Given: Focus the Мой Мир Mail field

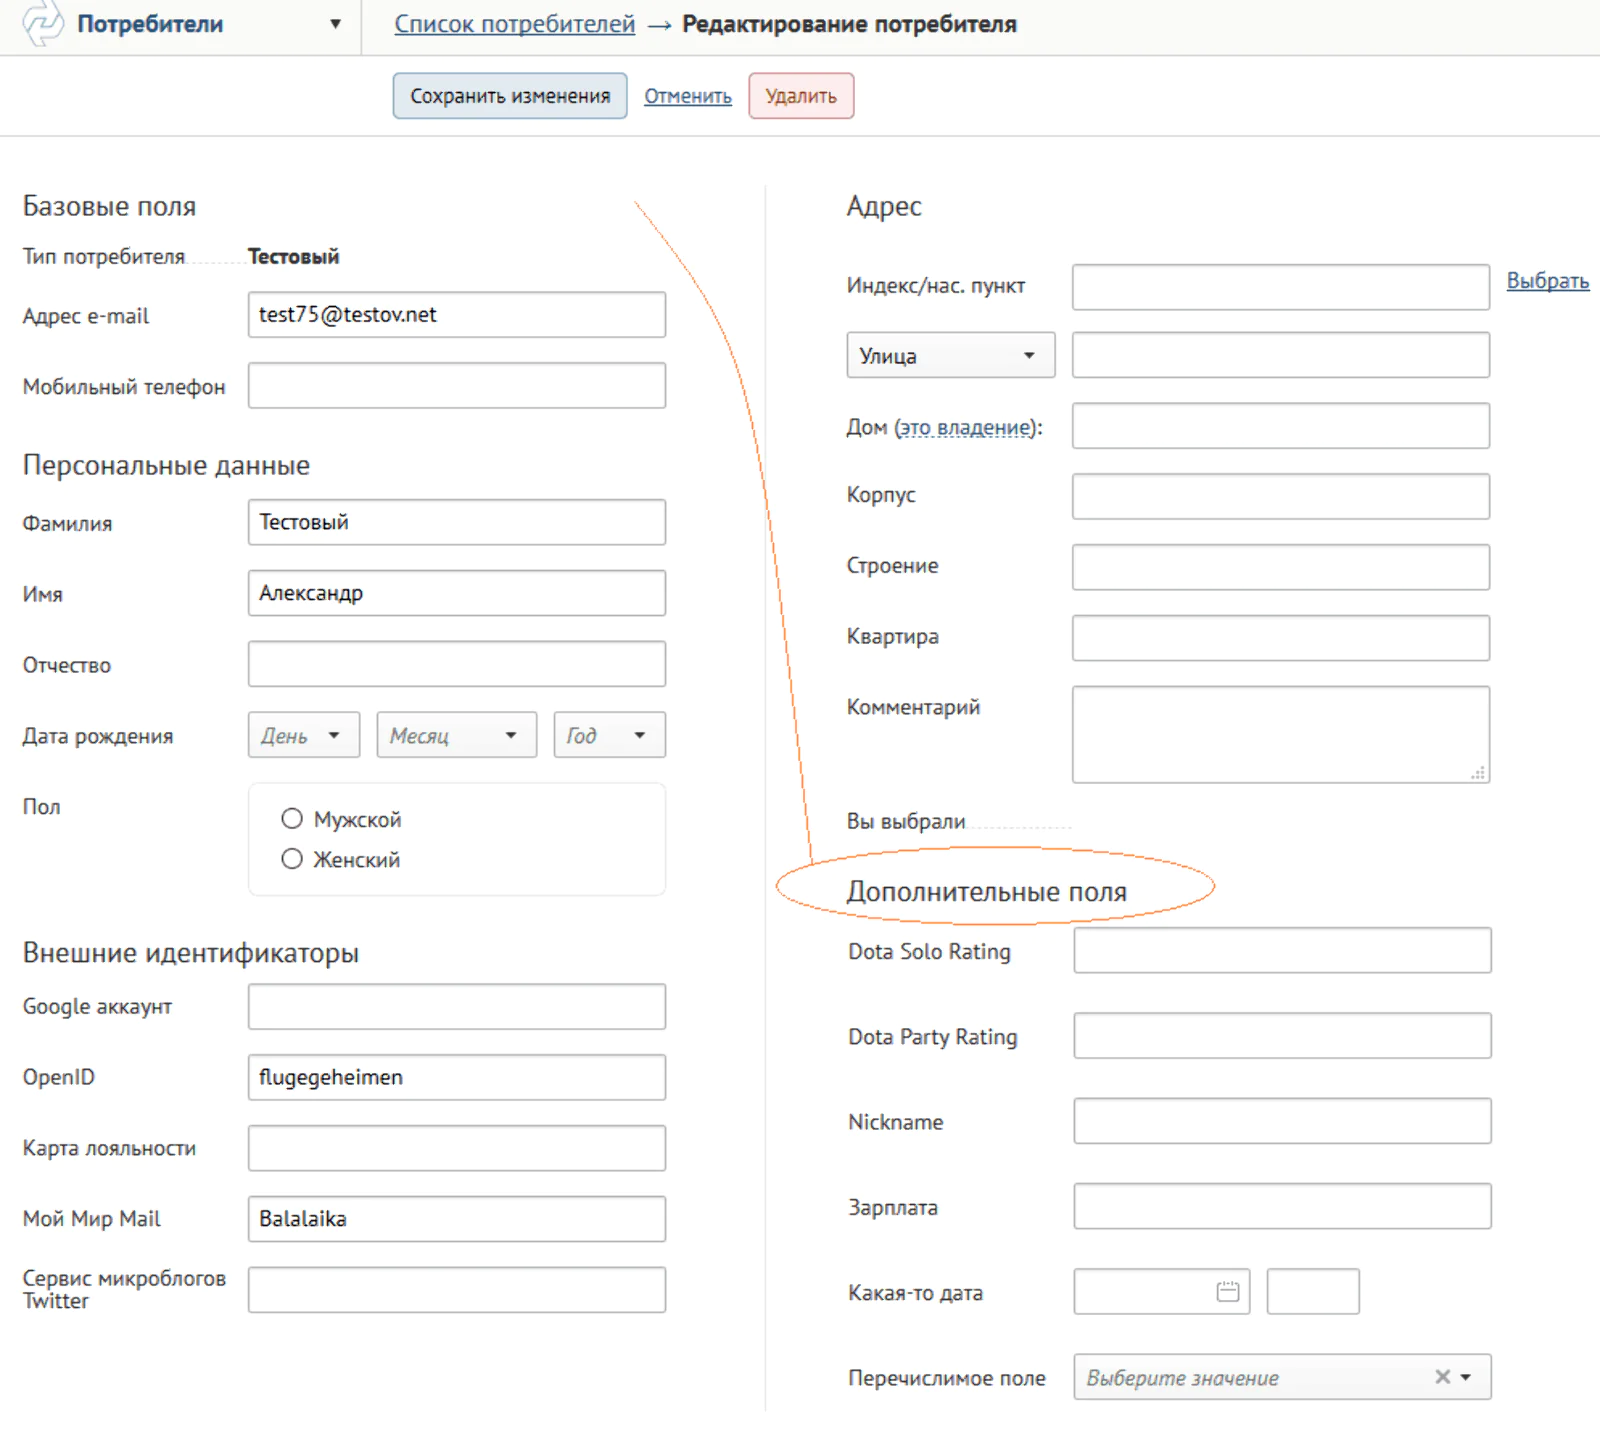Looking at the screenshot, I should (457, 1219).
